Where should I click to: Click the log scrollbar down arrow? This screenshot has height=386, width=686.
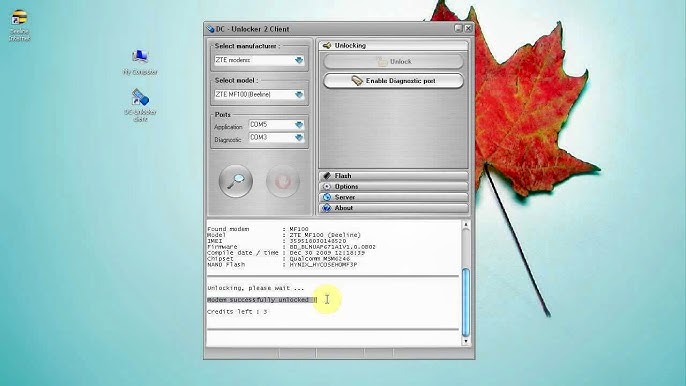coord(466,341)
